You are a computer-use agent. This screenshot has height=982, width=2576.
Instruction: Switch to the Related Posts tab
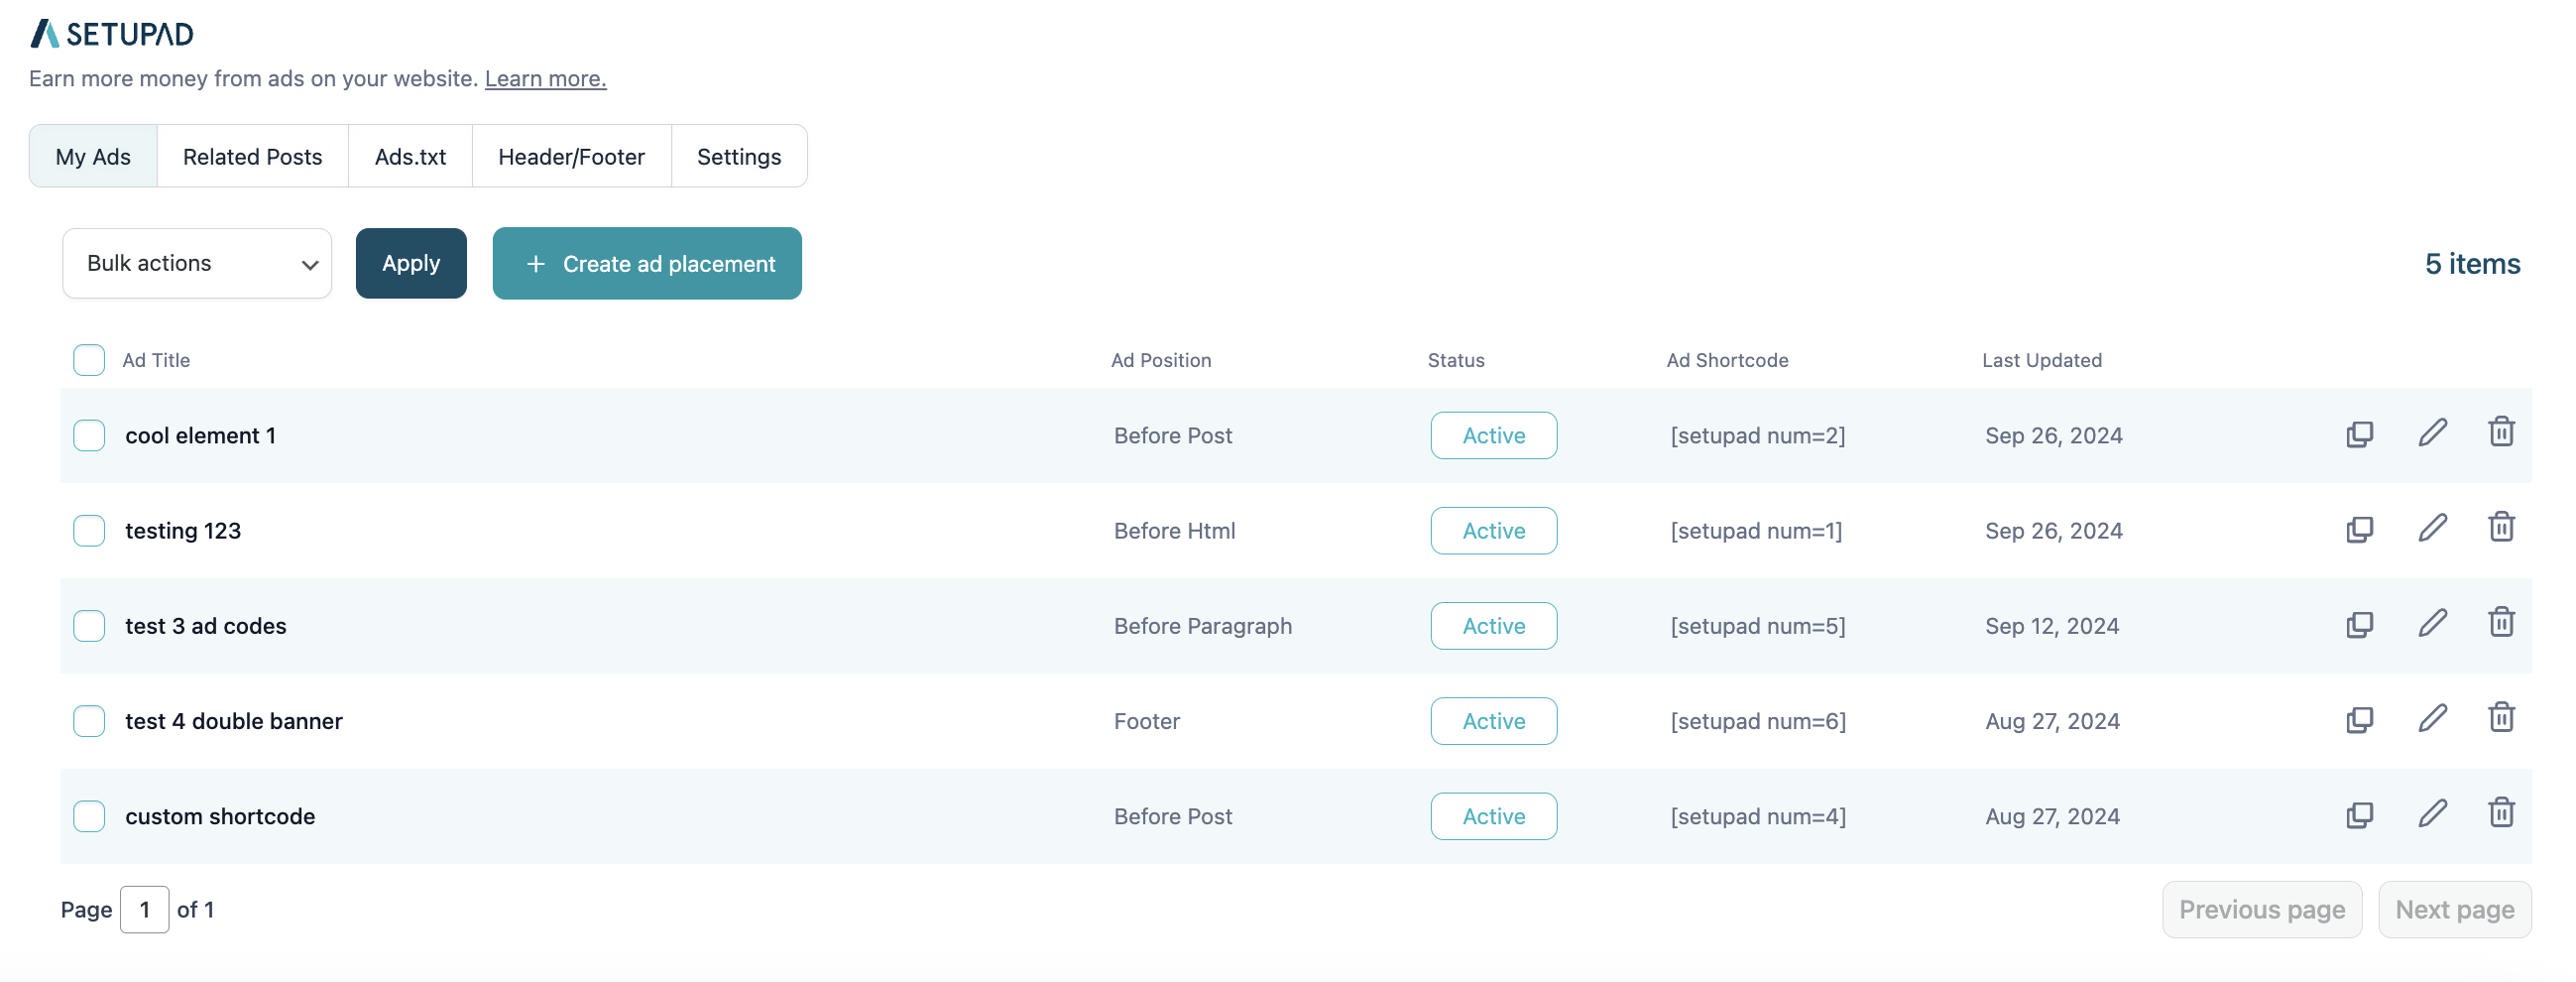(252, 157)
